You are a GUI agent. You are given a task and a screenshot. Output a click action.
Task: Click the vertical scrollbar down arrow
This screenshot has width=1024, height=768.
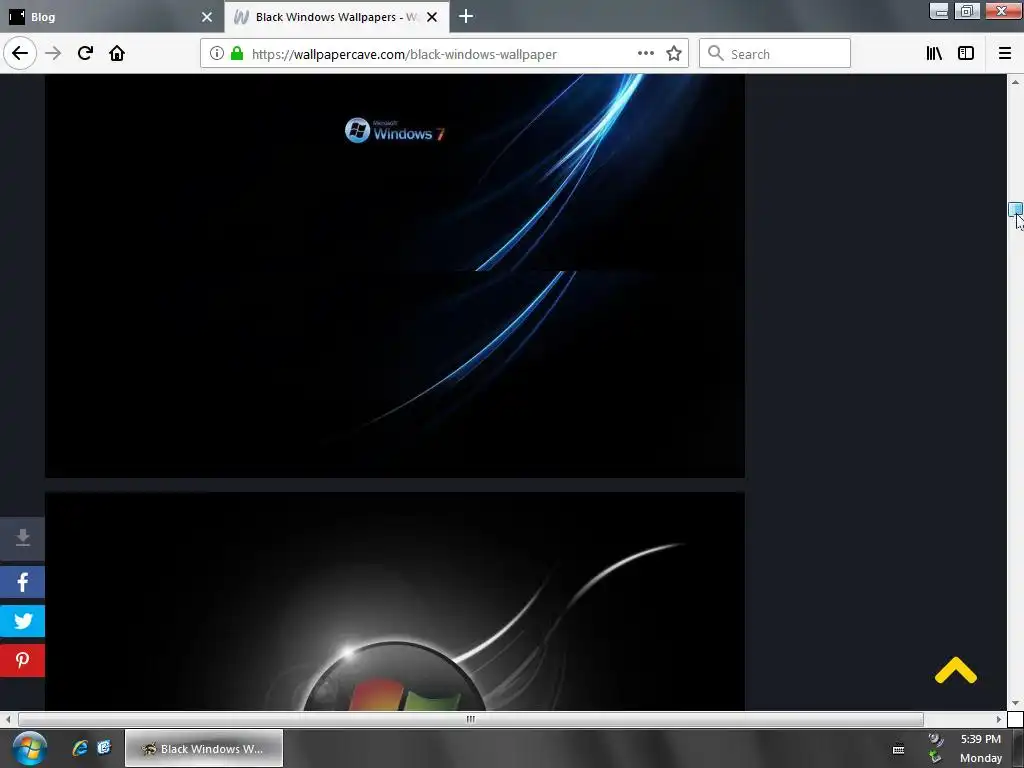pos(1015,703)
